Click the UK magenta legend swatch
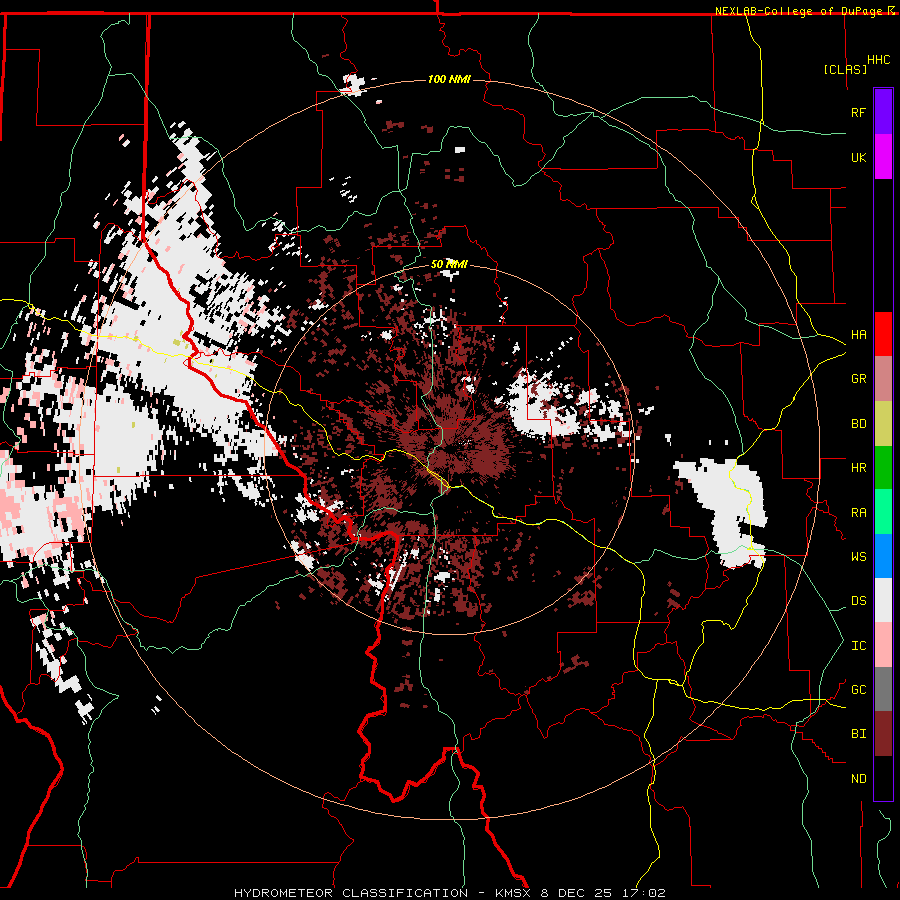The width and height of the screenshot is (900, 900). coord(883,157)
